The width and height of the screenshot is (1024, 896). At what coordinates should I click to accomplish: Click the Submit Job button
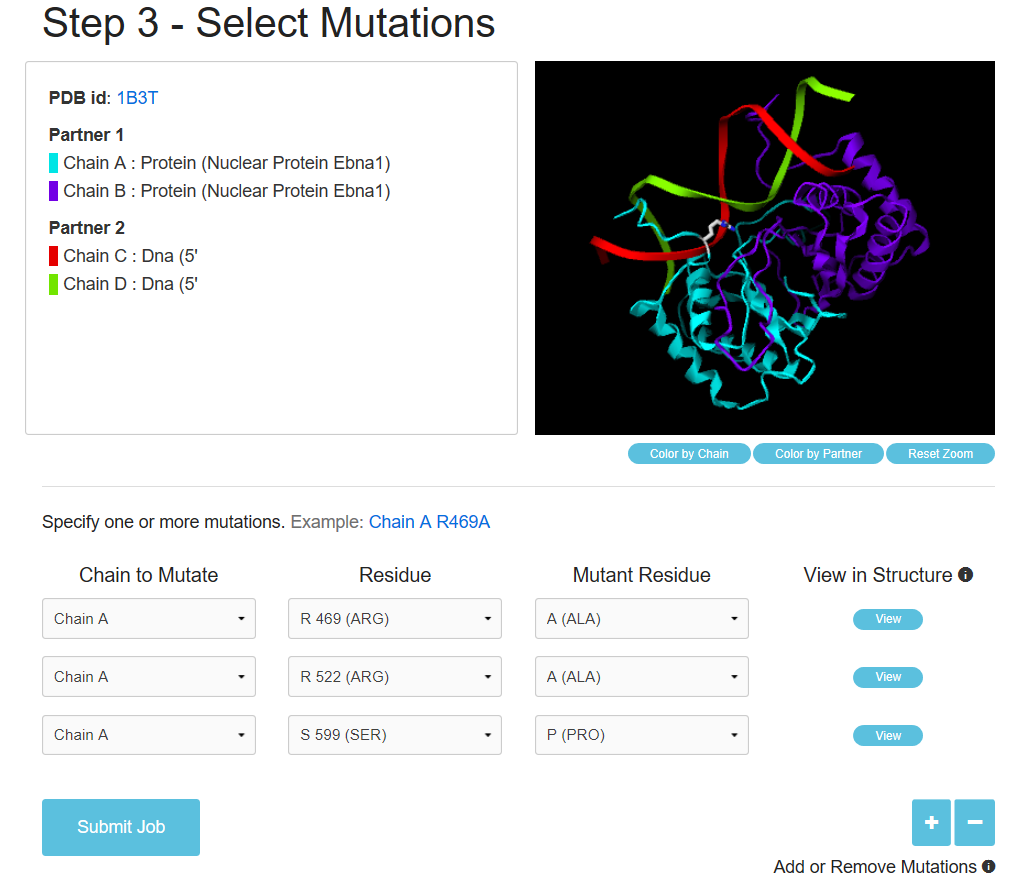[121, 827]
